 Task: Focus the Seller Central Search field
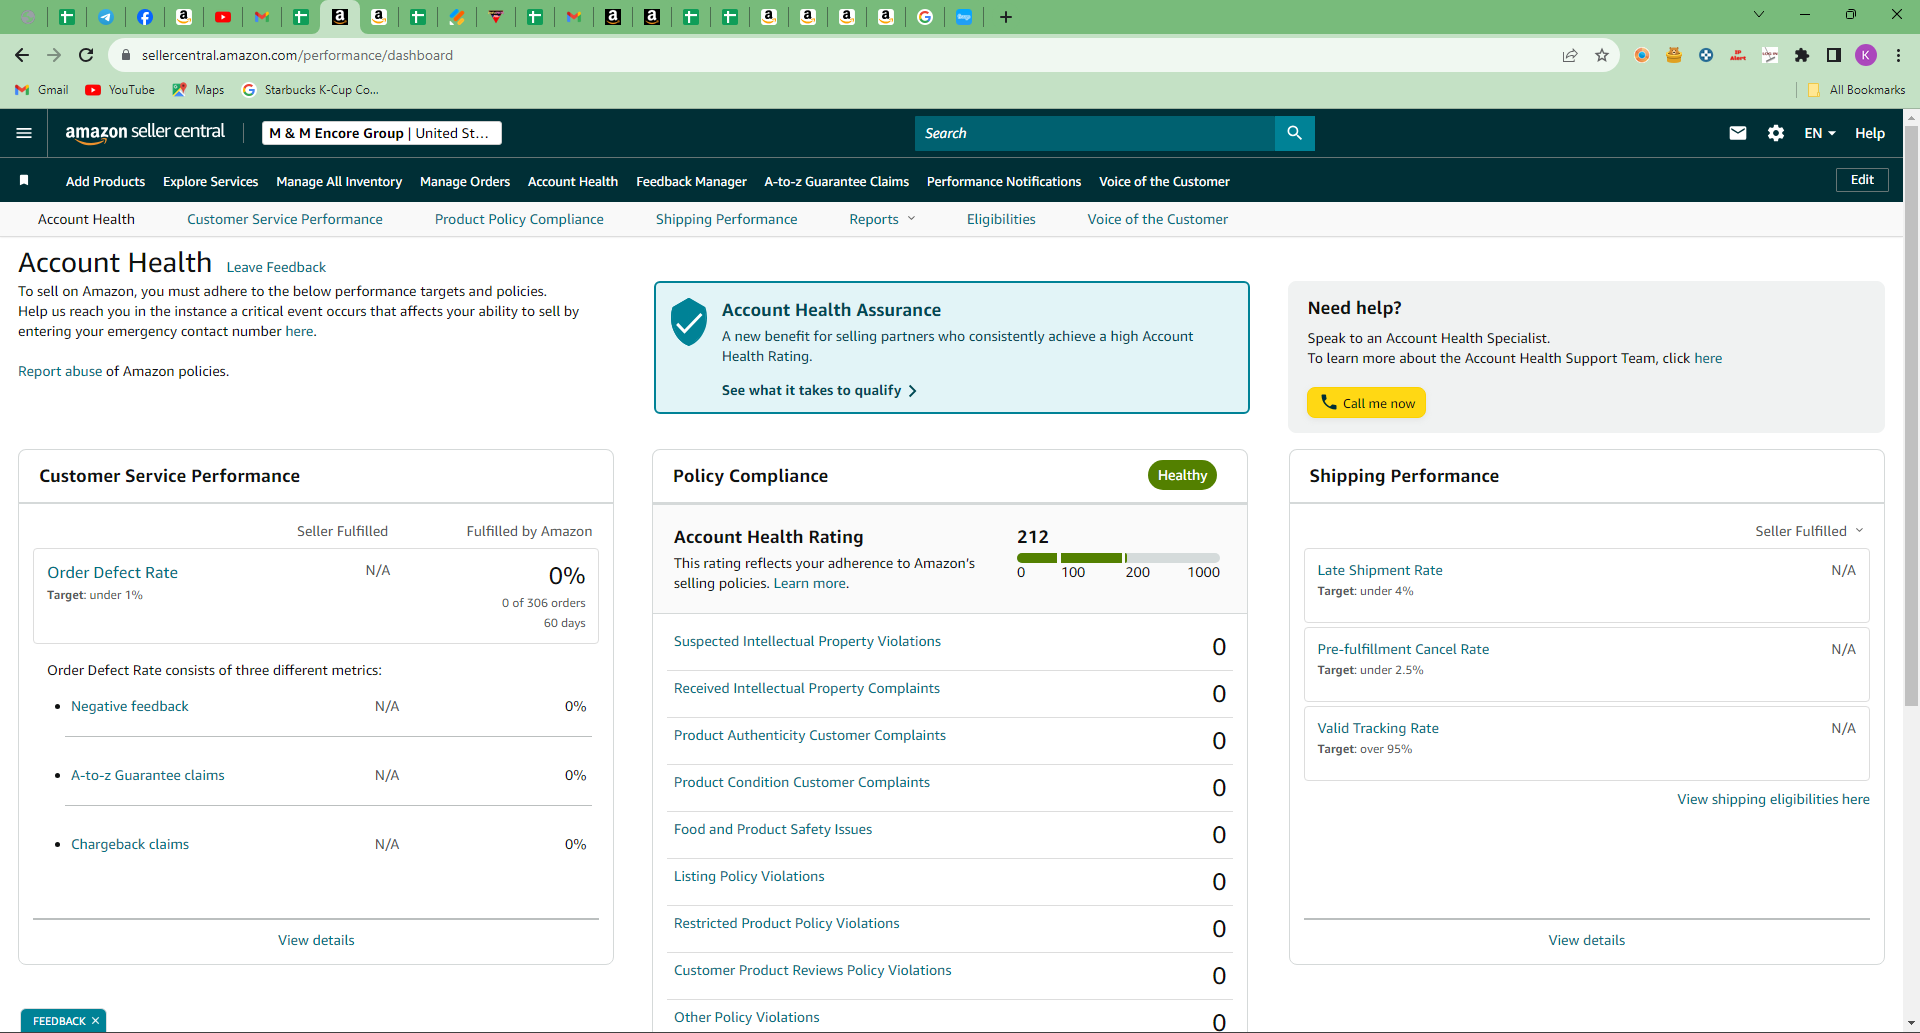[1095, 133]
